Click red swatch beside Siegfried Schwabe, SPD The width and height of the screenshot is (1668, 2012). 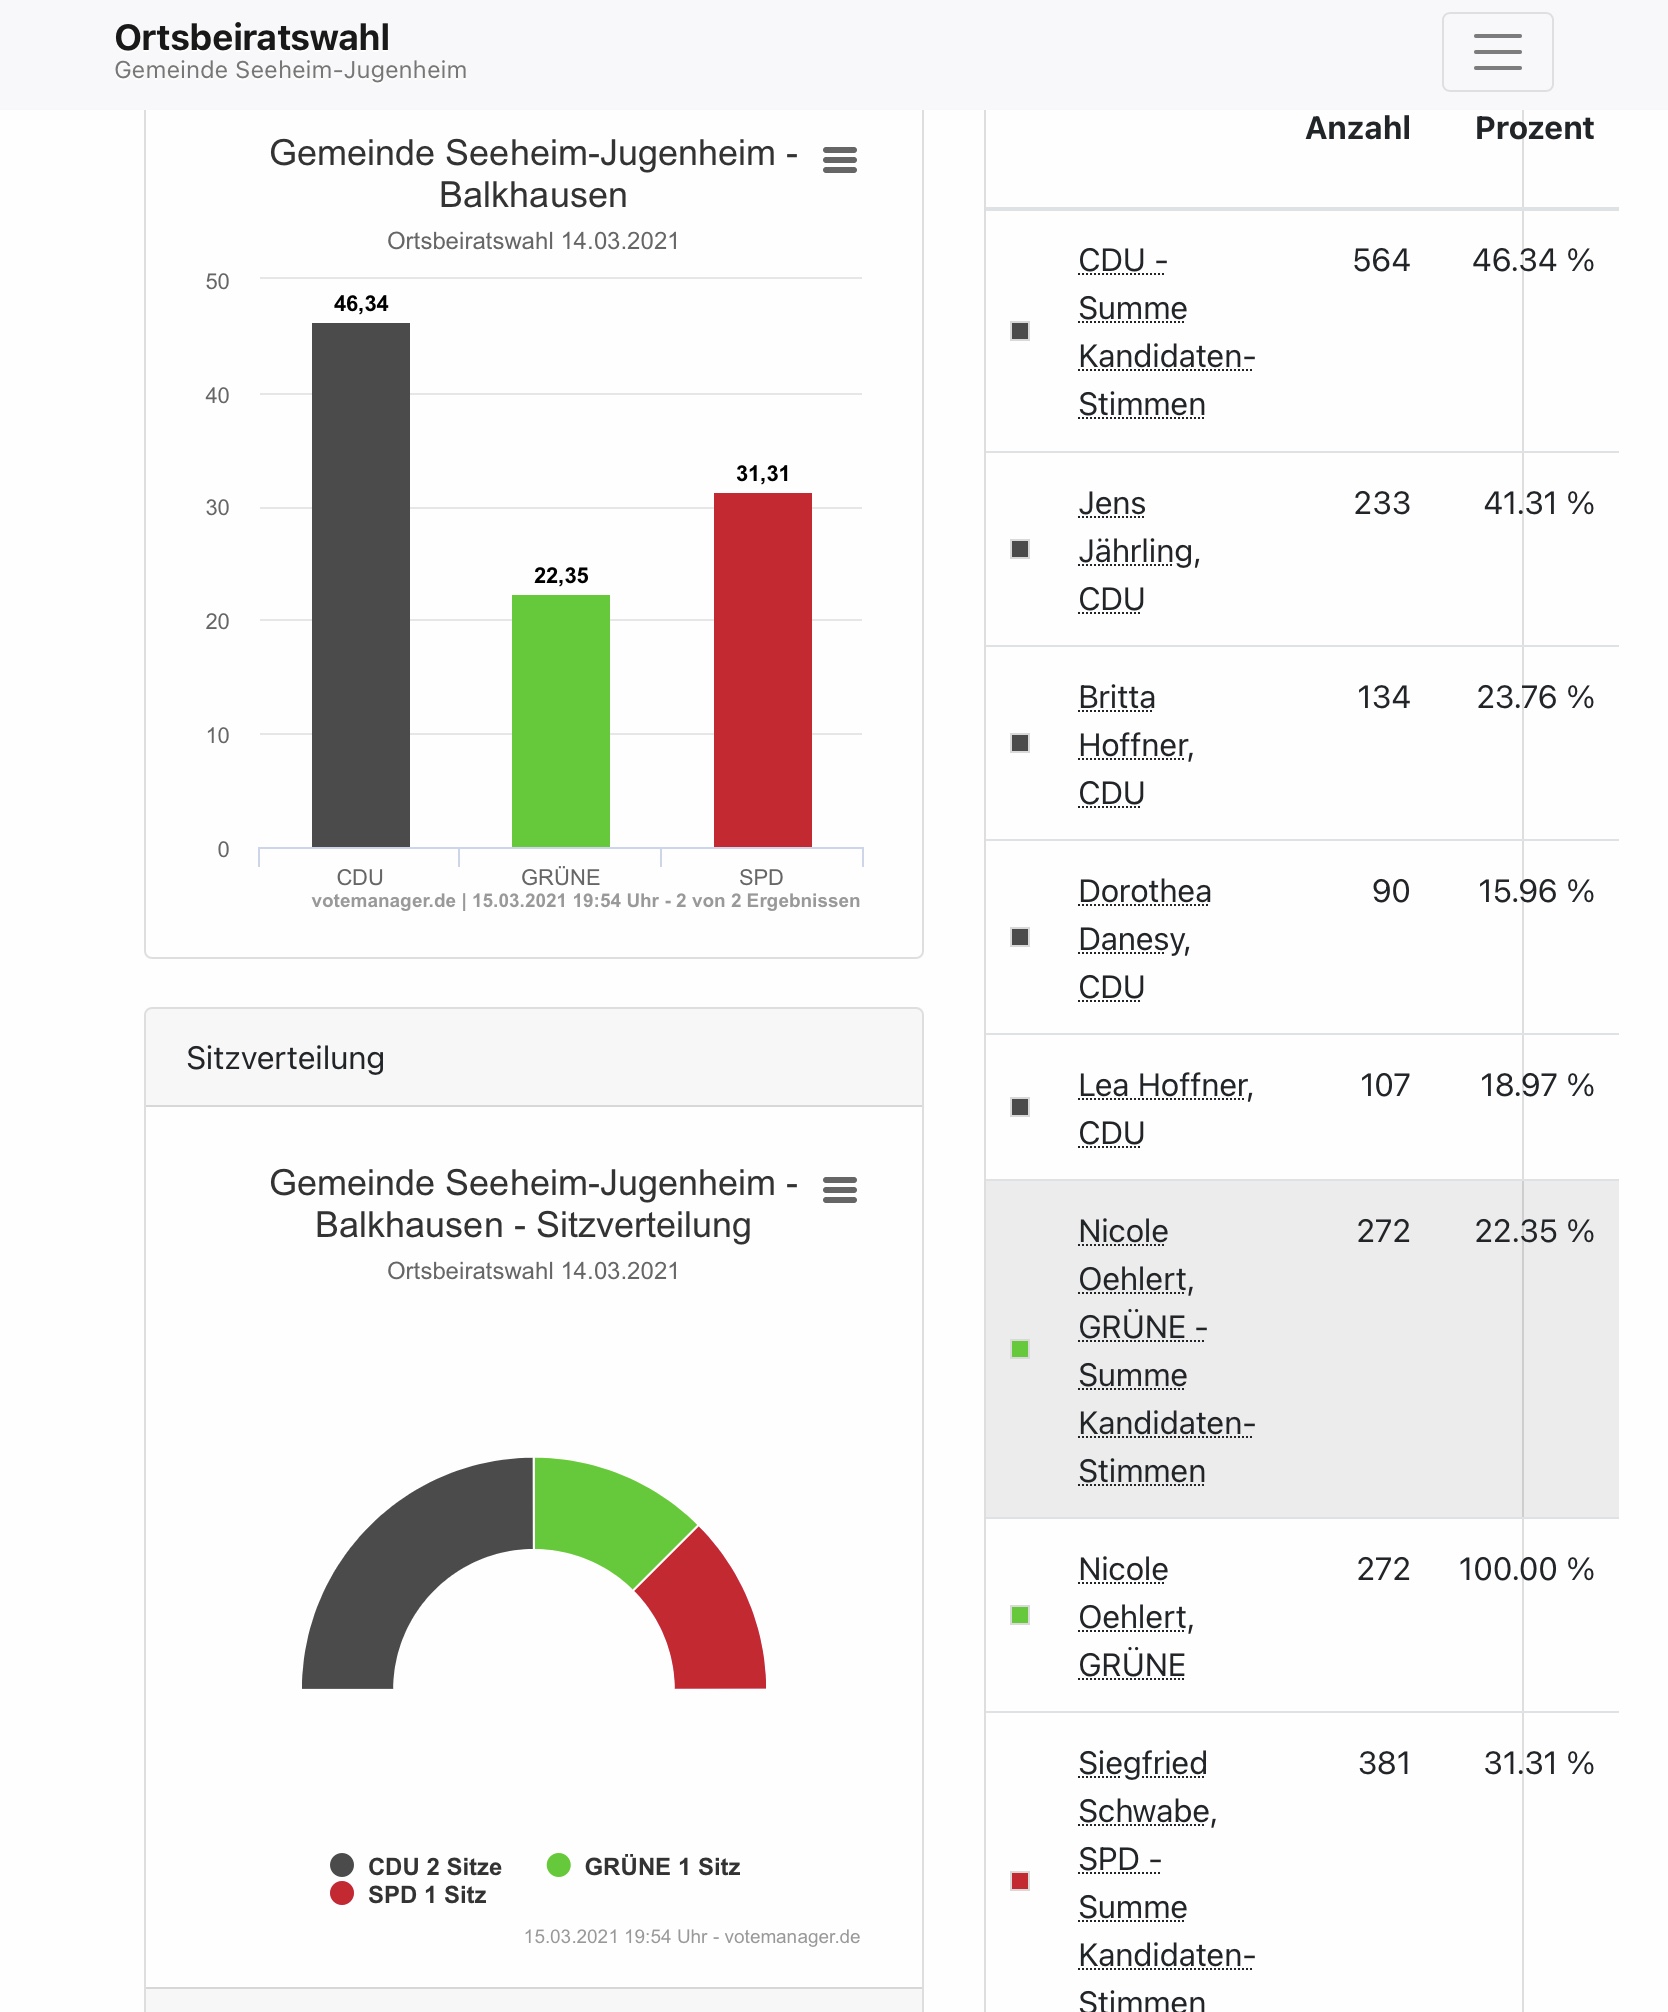[1020, 1881]
